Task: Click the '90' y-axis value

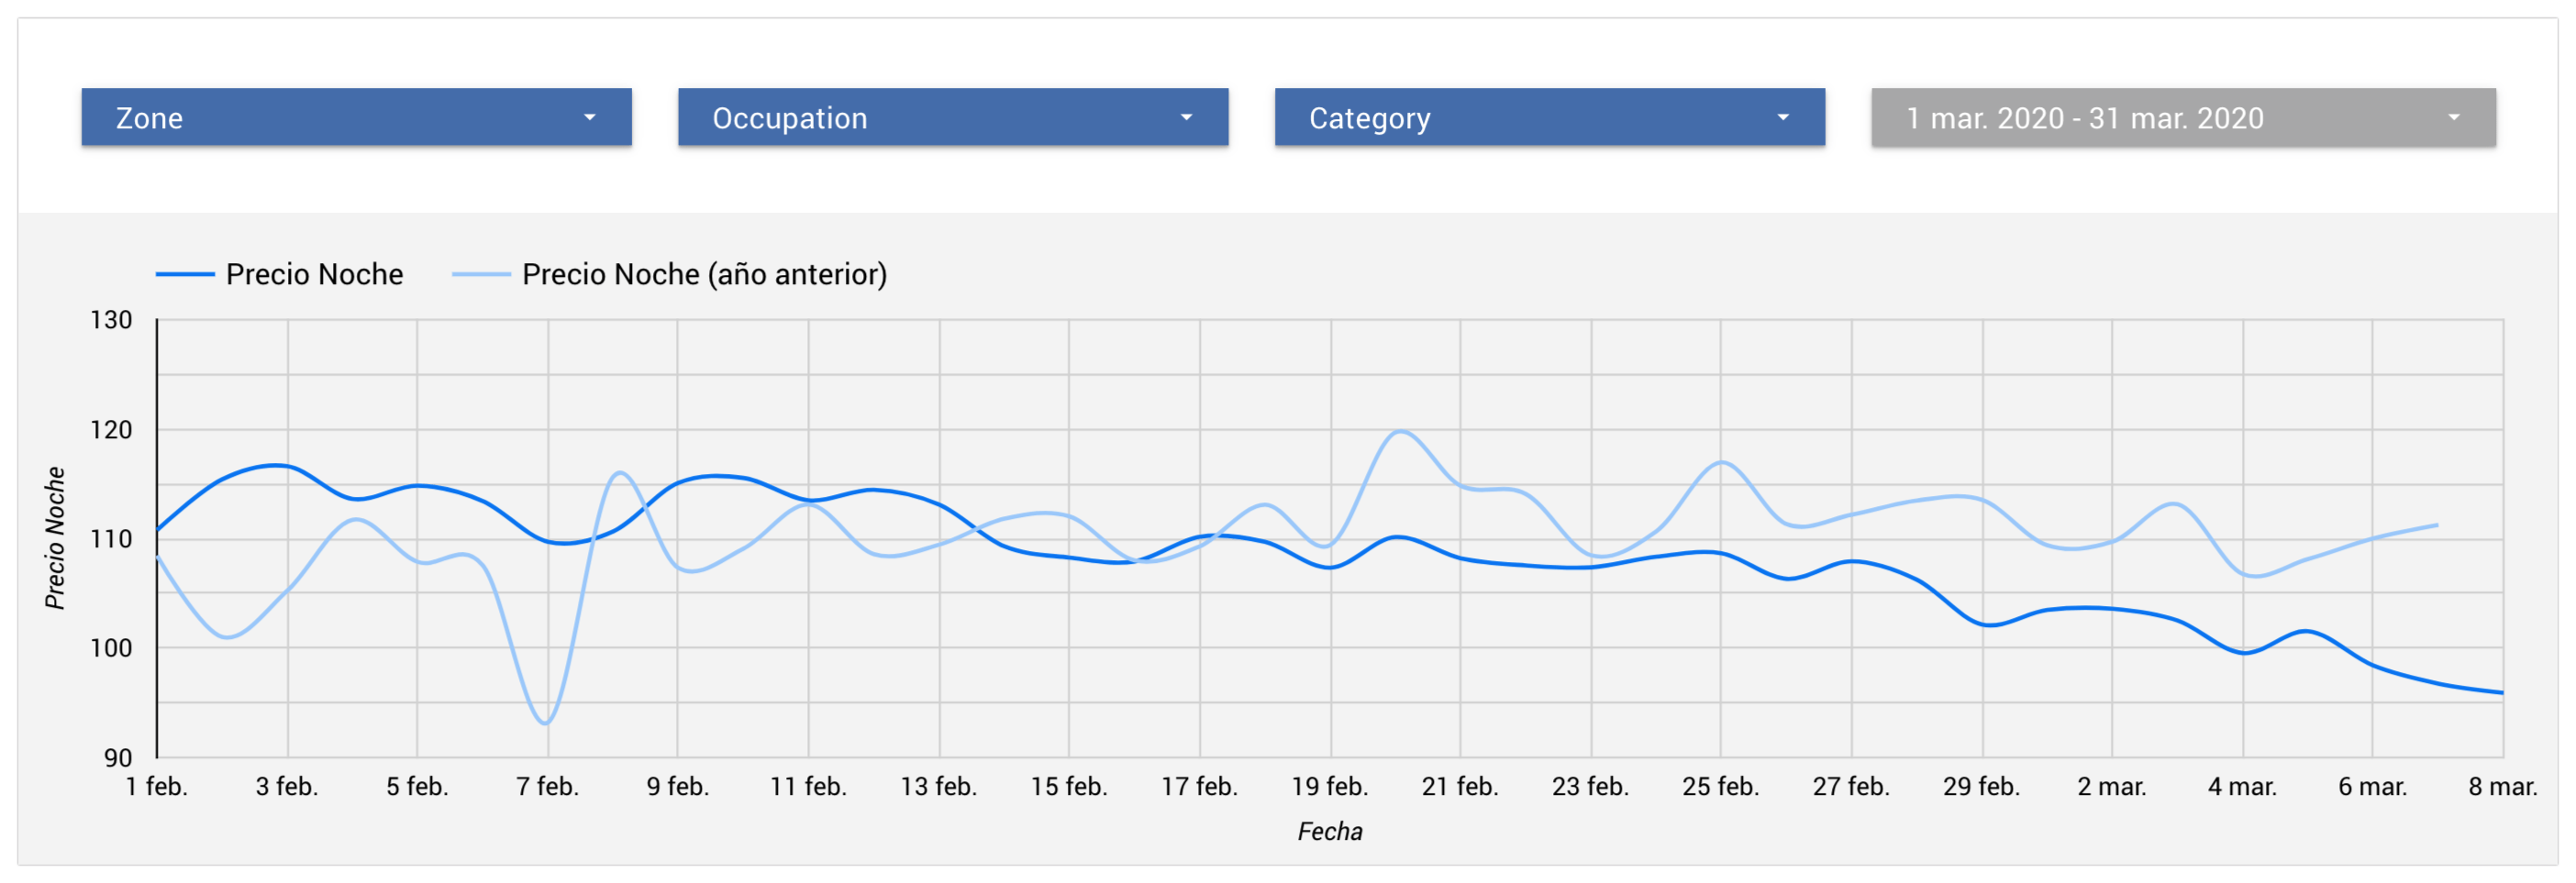Action: (118, 758)
